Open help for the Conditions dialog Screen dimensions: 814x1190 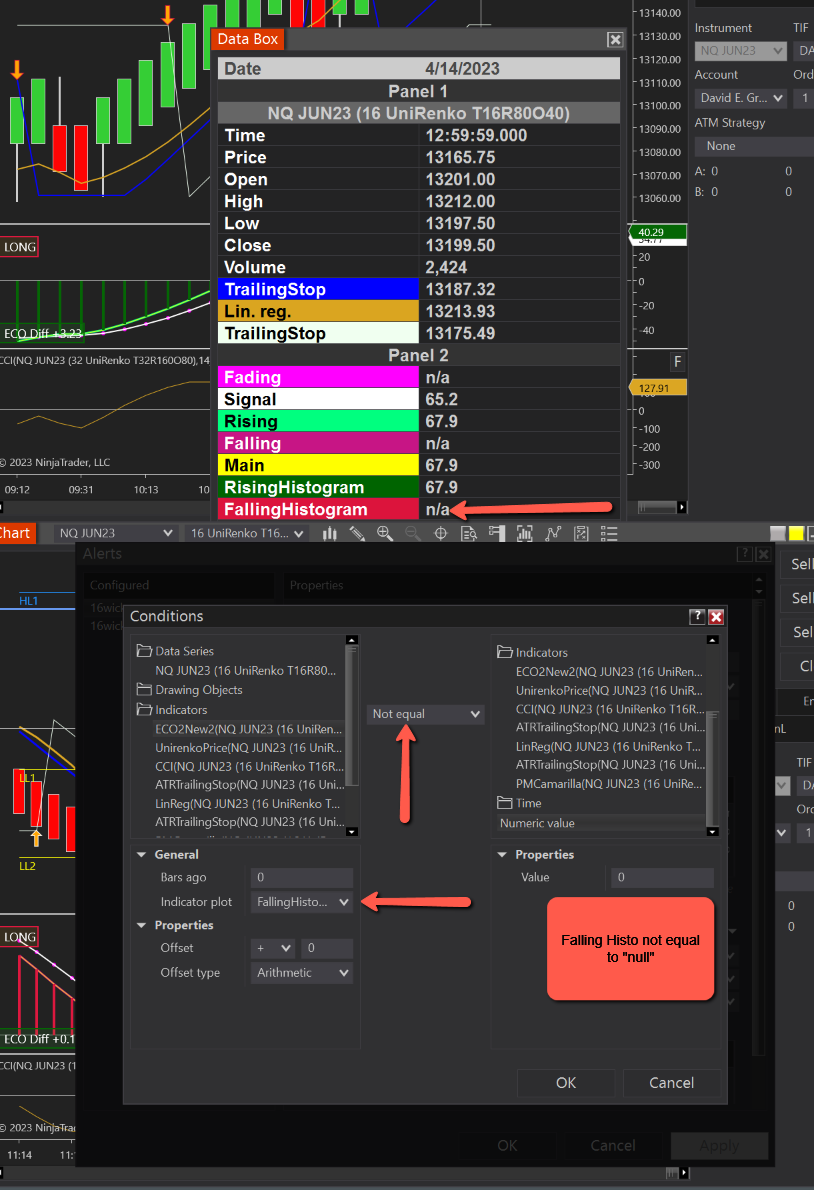point(697,616)
